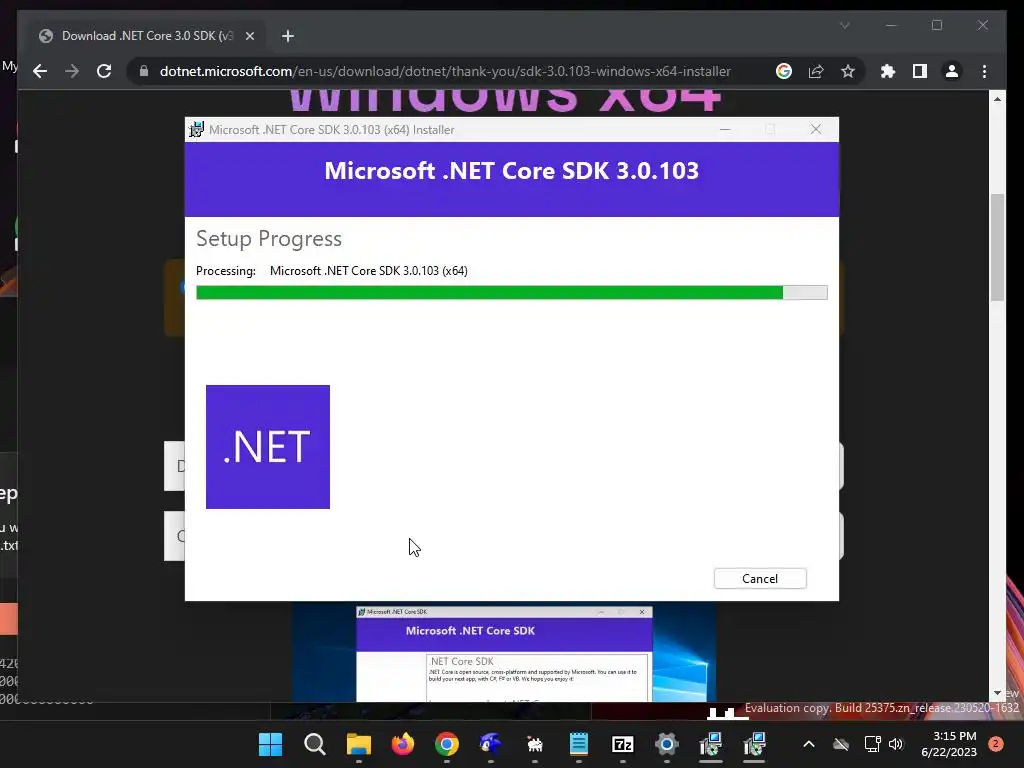The width and height of the screenshot is (1024, 768).
Task: Click the installer's title bar icon
Action: (x=196, y=129)
